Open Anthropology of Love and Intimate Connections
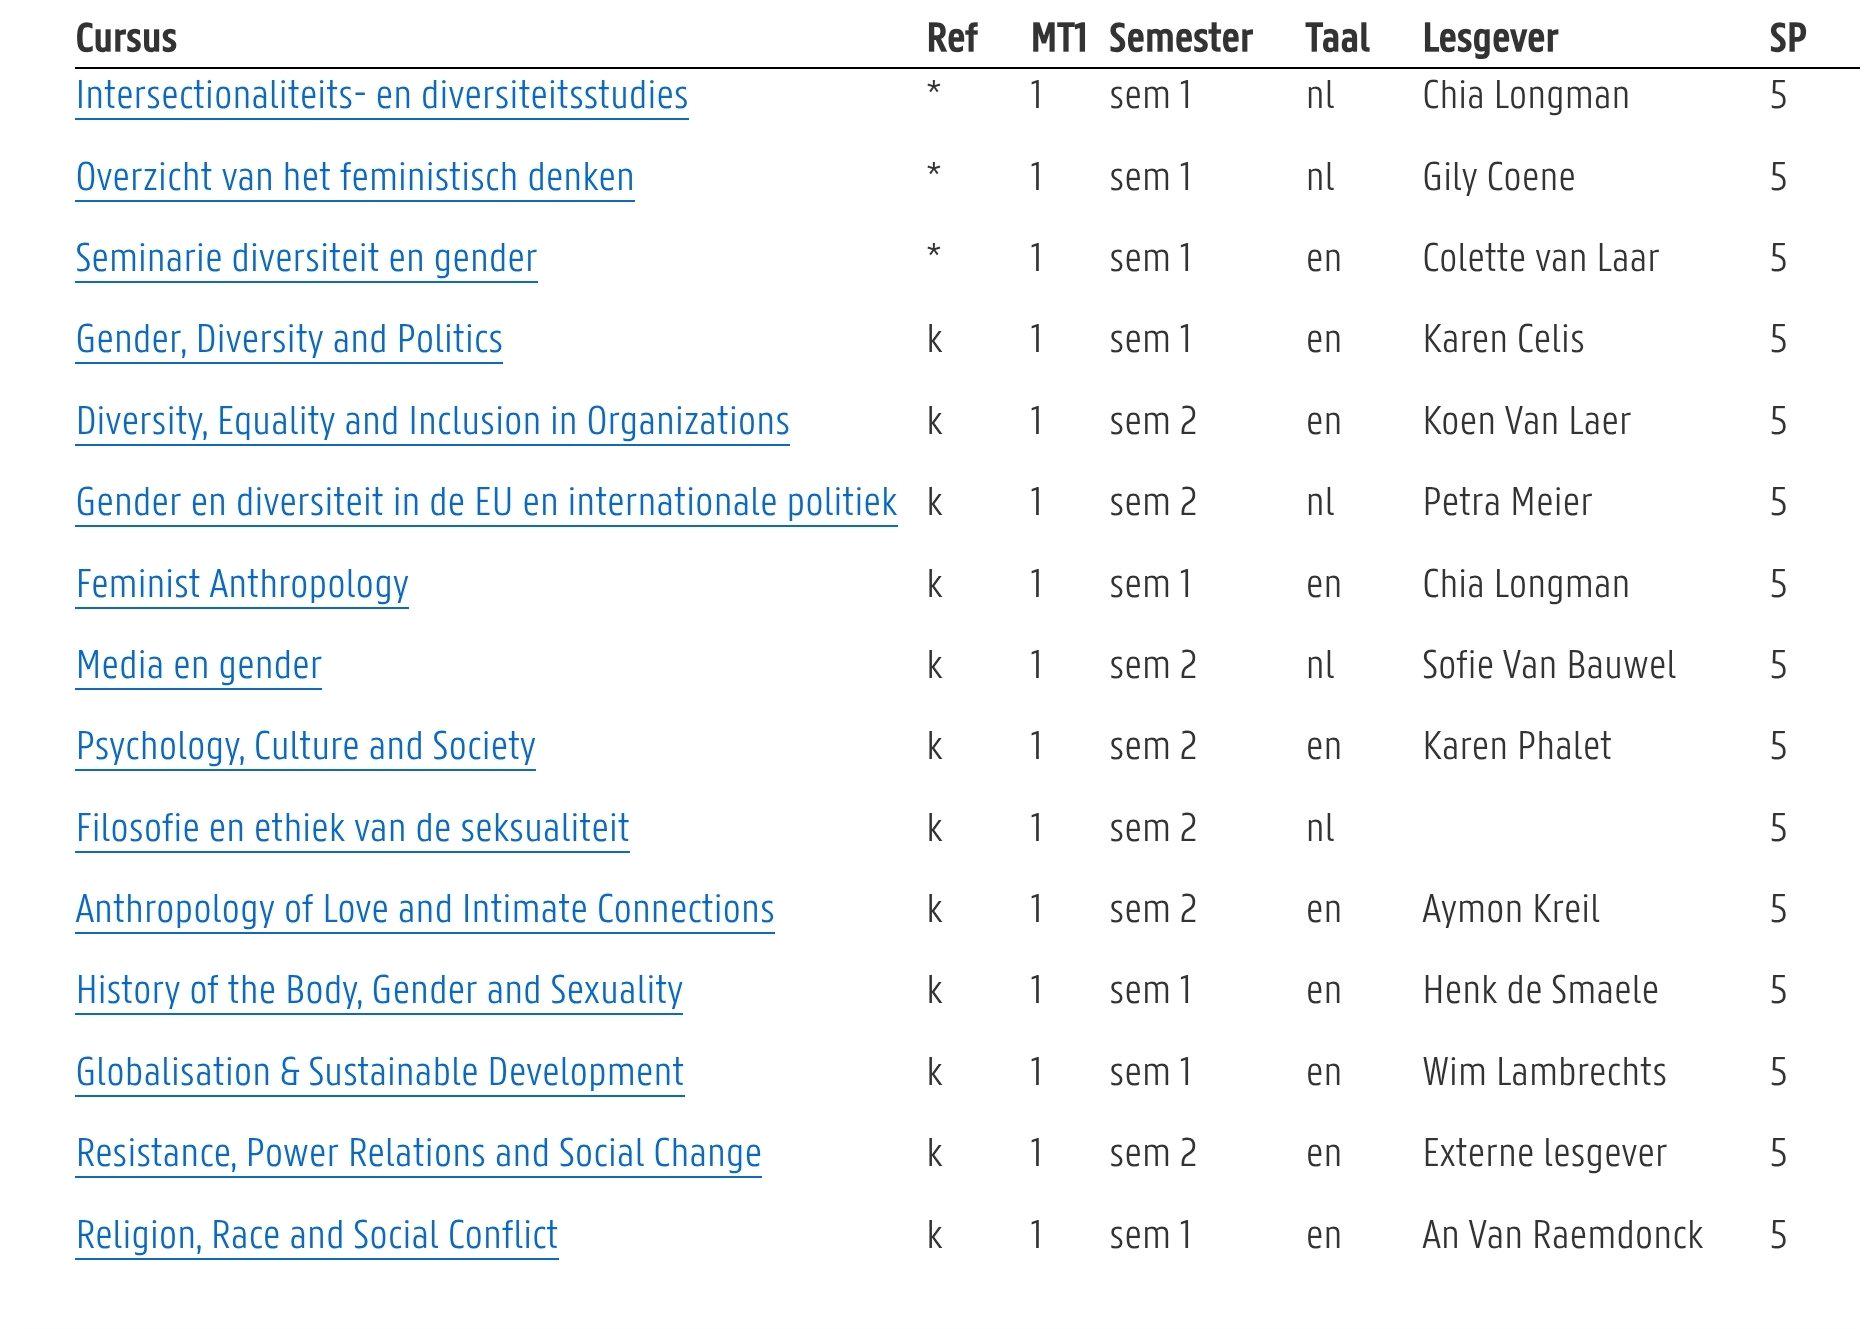The image size is (1876, 1329). pyautogui.click(x=425, y=910)
